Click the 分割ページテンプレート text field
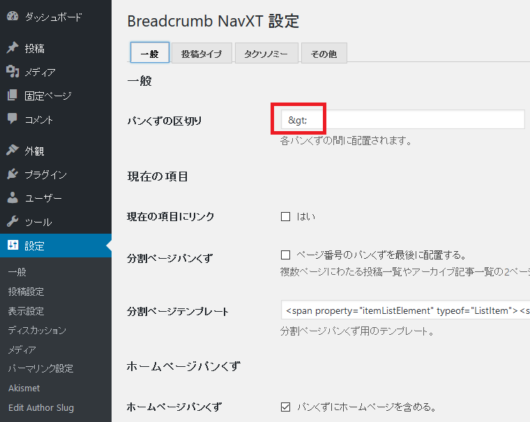Screen dimensions: 530x422 [405, 310]
